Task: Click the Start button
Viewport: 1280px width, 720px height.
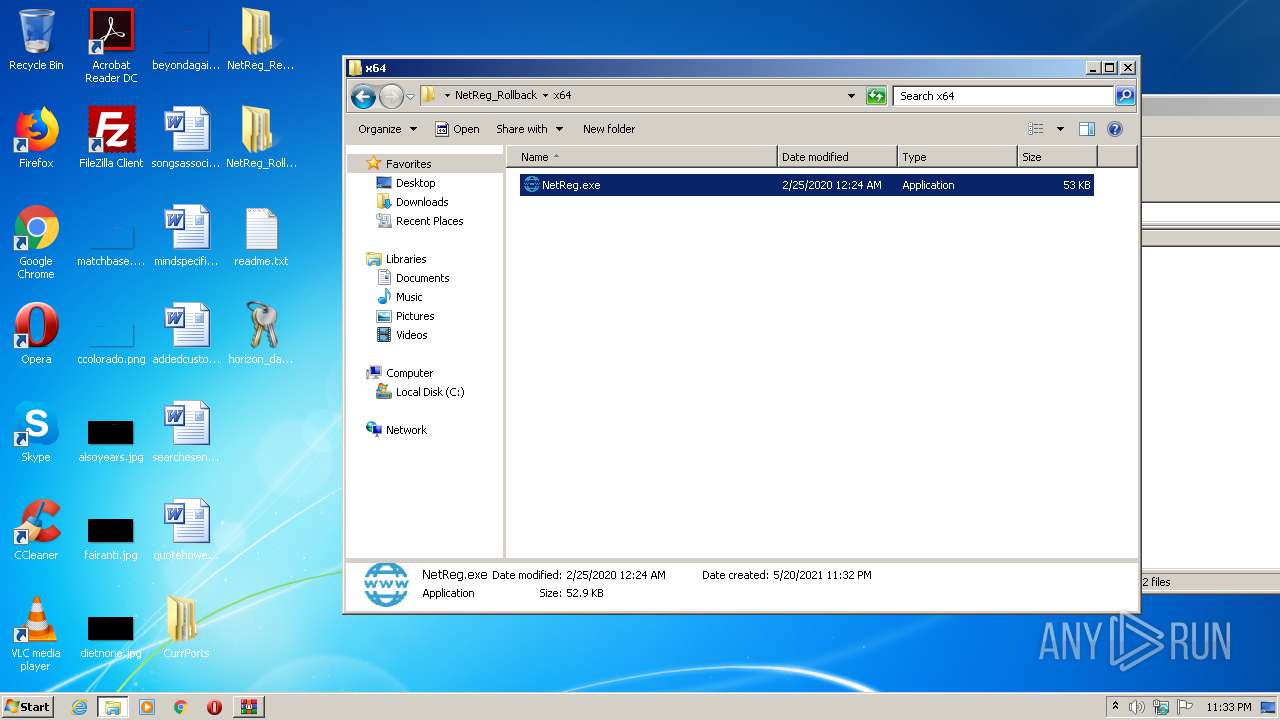Action: tap(28, 707)
